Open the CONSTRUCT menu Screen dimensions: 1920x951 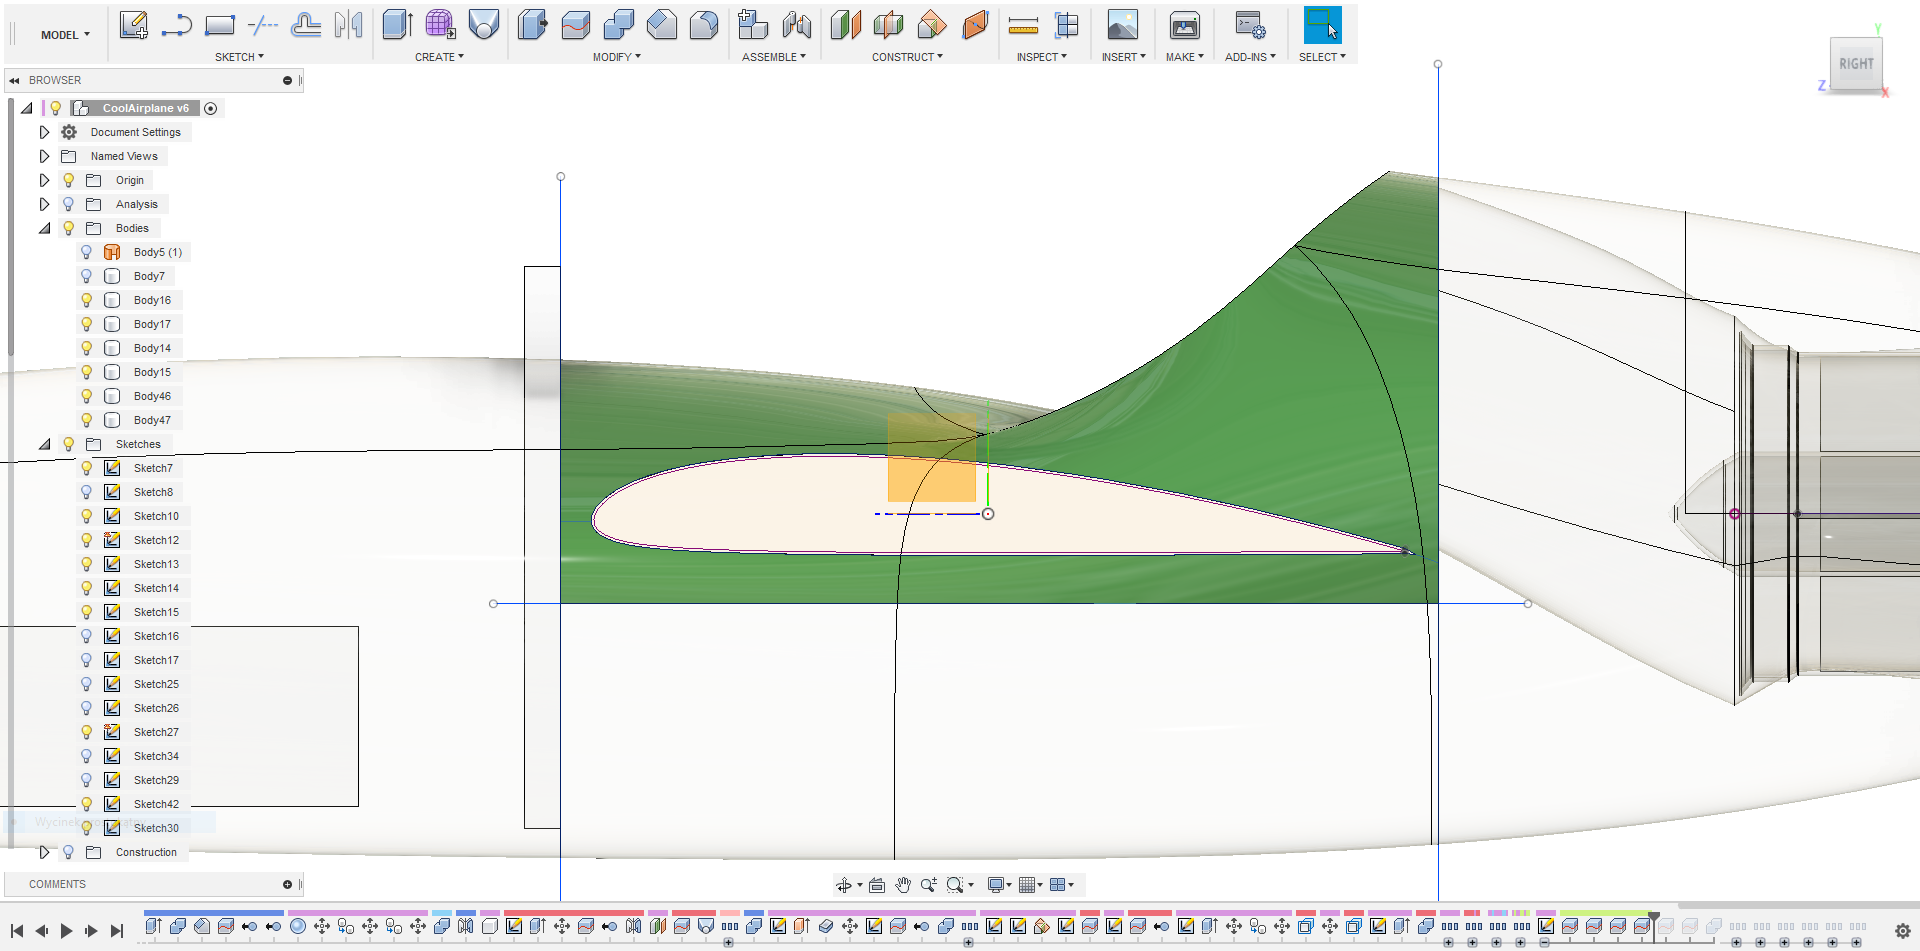click(907, 57)
